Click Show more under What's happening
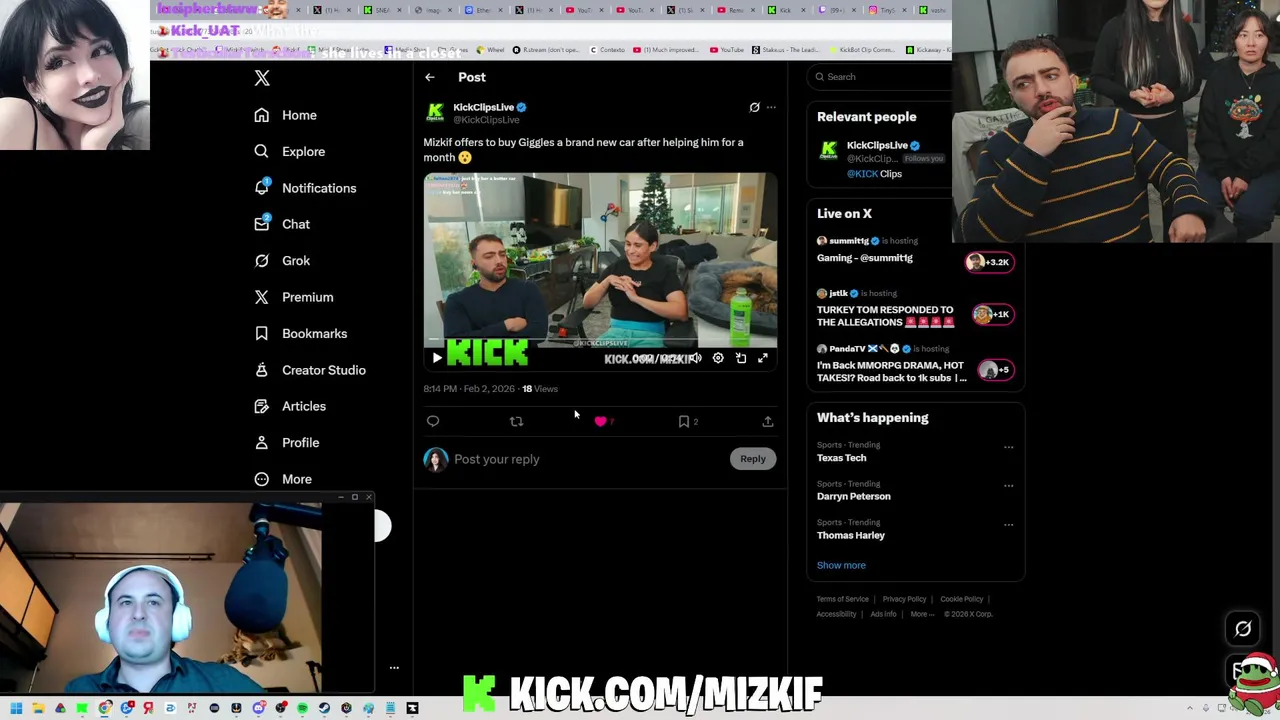 click(x=841, y=565)
